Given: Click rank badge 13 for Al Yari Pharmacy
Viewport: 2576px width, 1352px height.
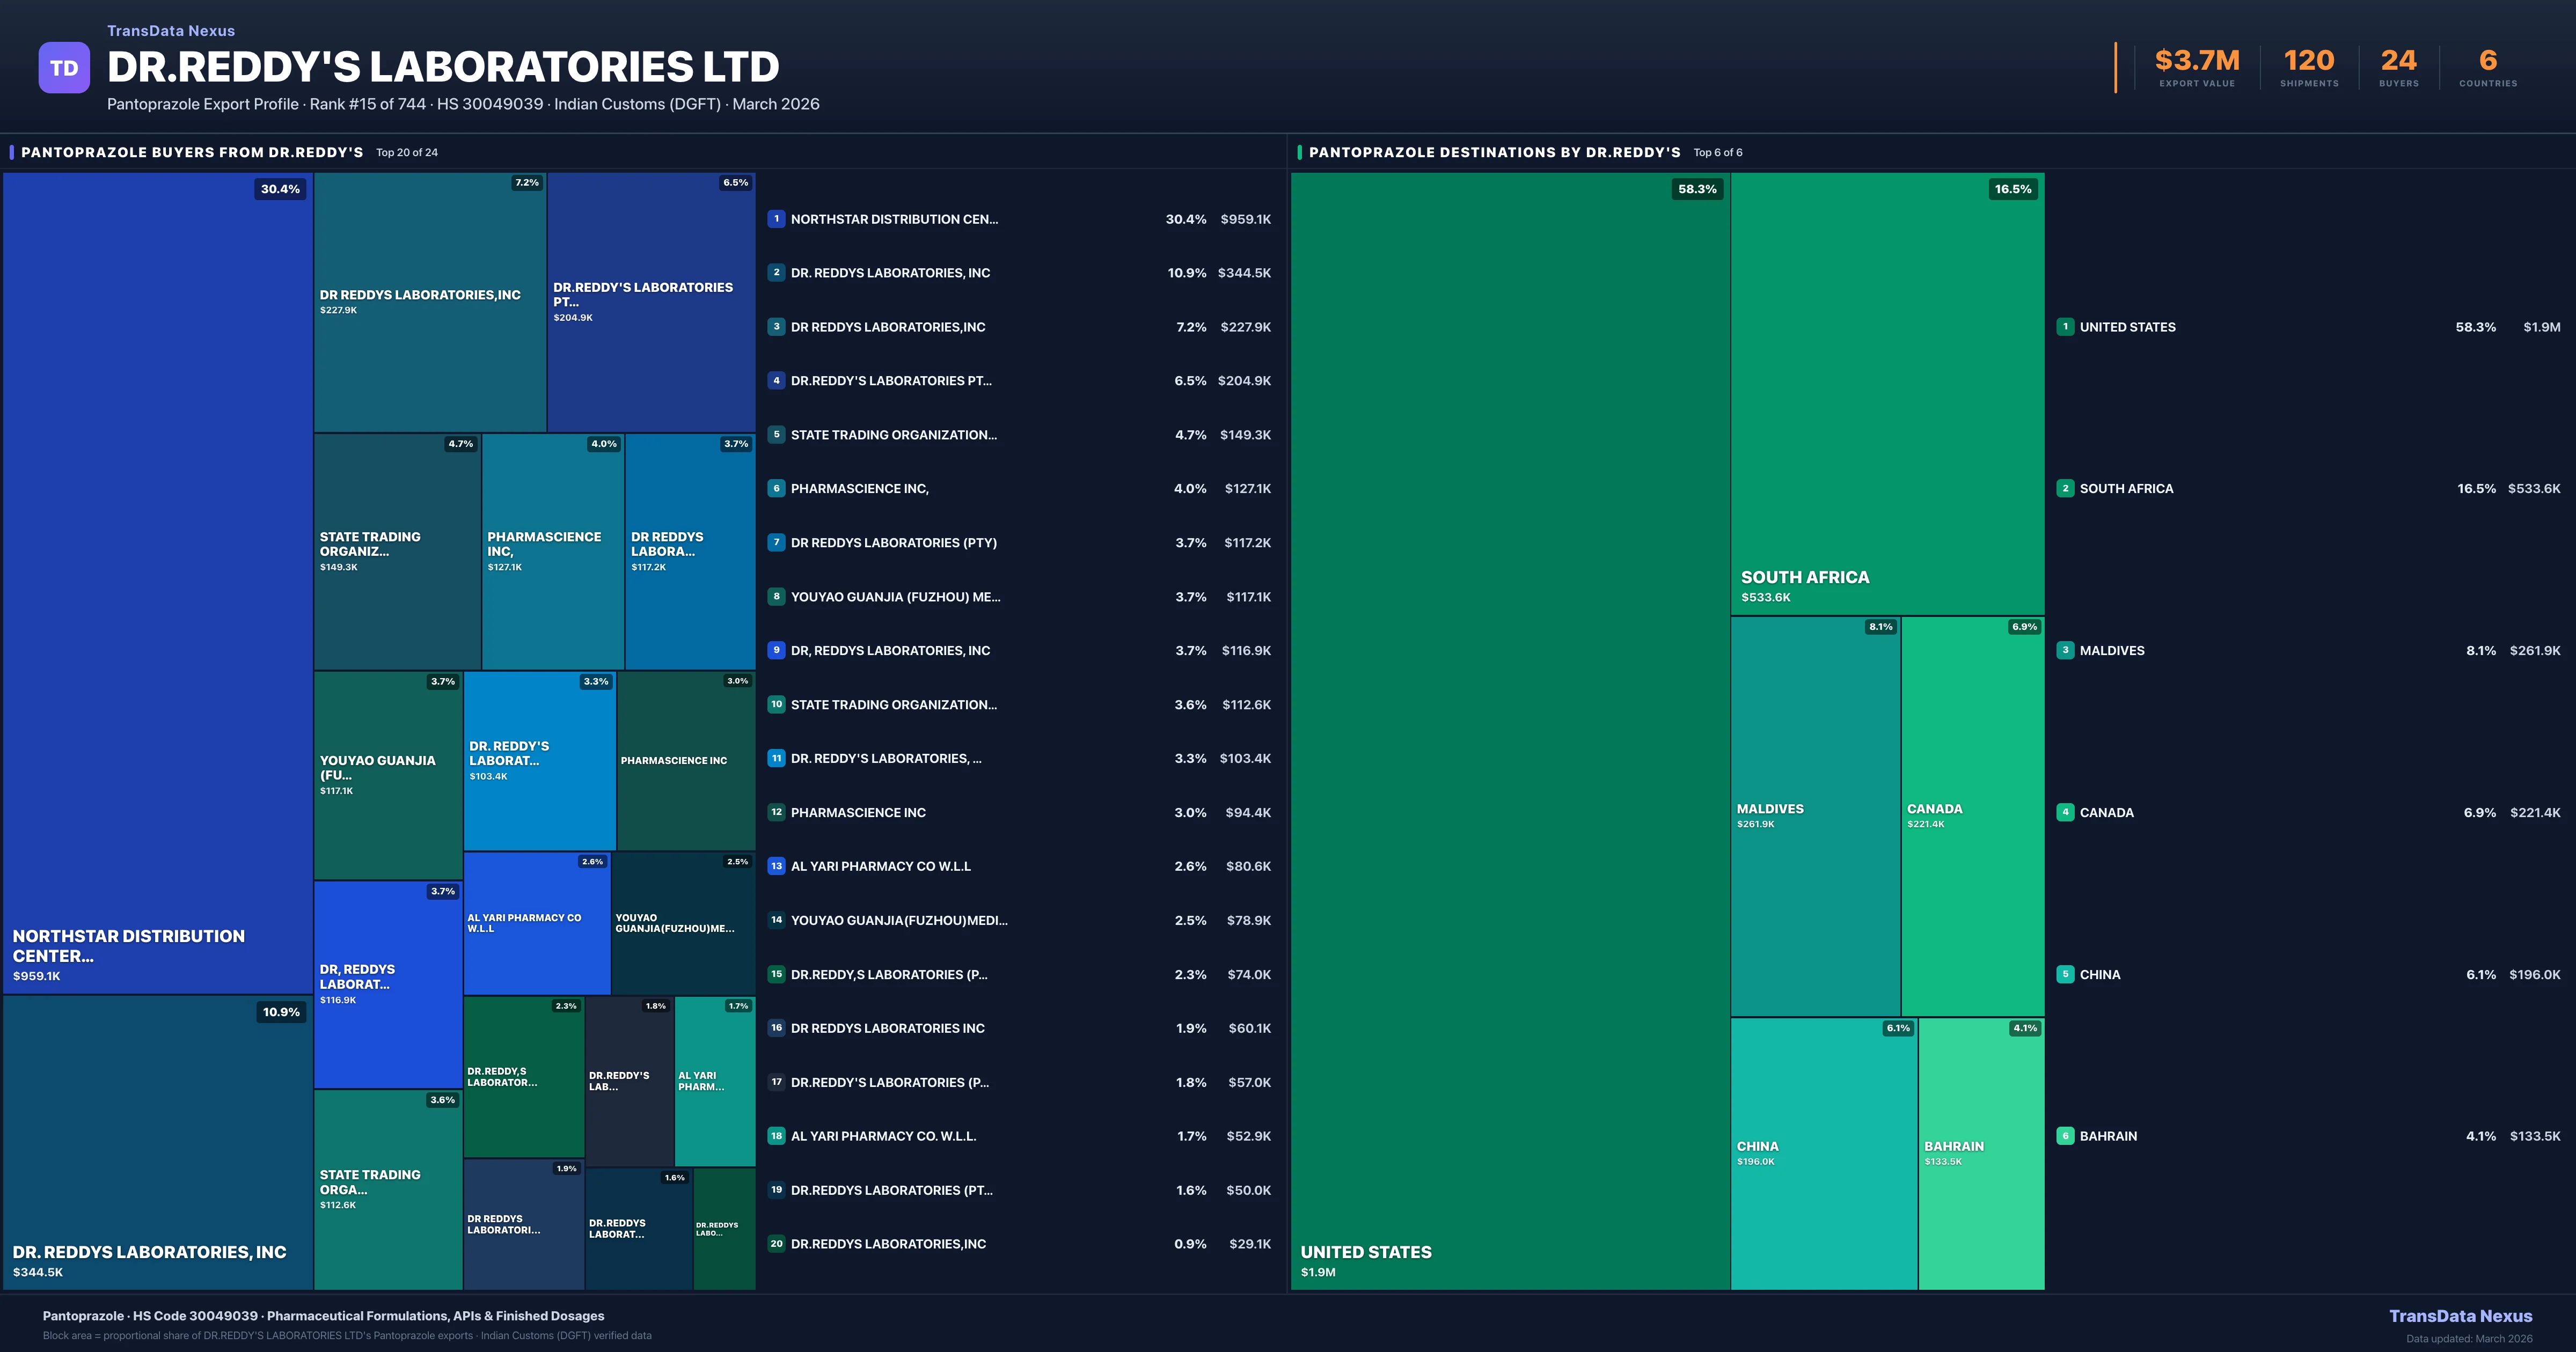Looking at the screenshot, I should pyautogui.click(x=776, y=866).
